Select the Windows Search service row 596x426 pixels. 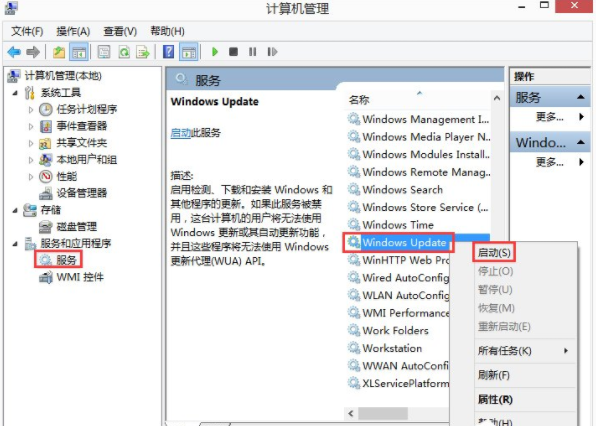417,190
